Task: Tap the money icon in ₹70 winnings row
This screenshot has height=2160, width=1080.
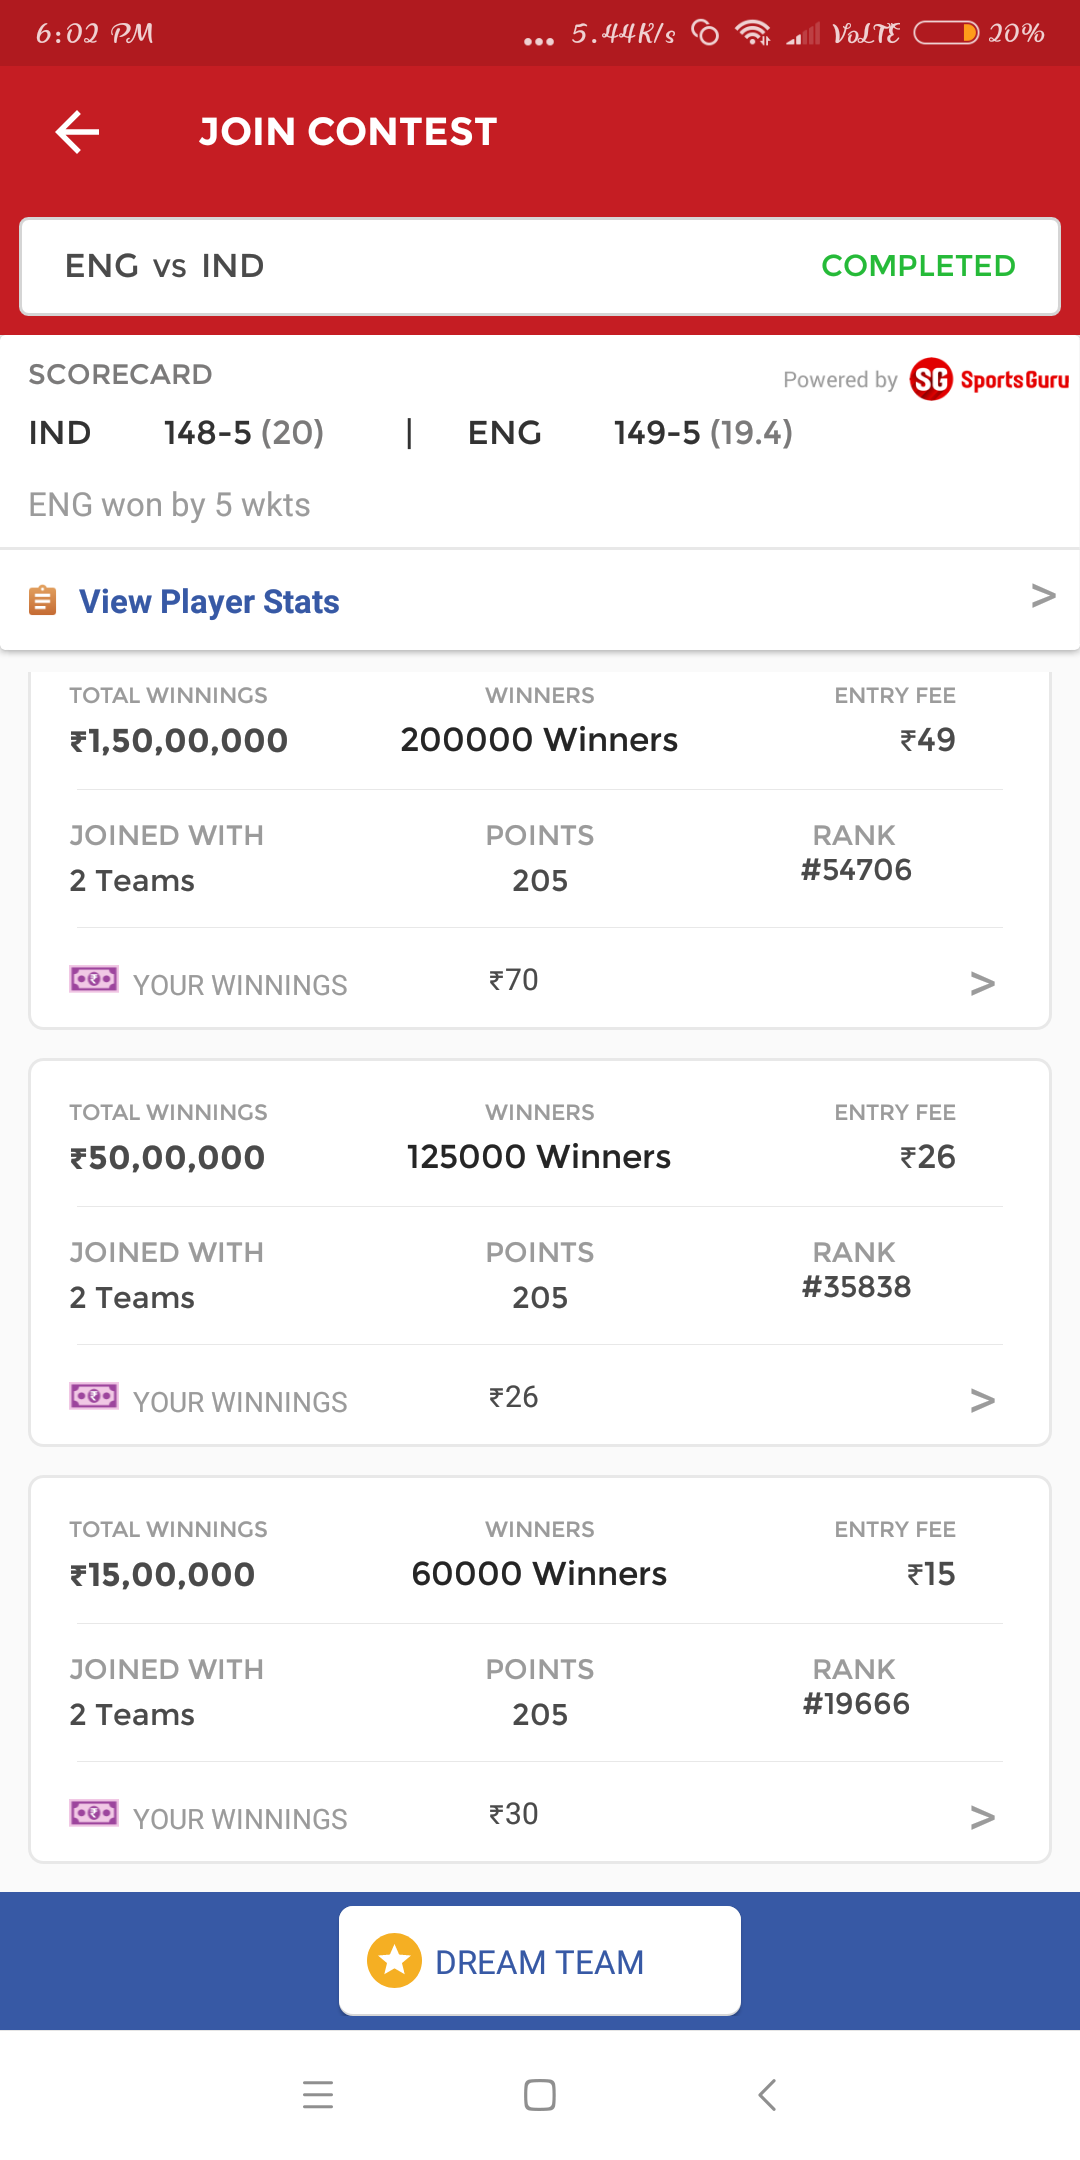Action: (x=94, y=979)
